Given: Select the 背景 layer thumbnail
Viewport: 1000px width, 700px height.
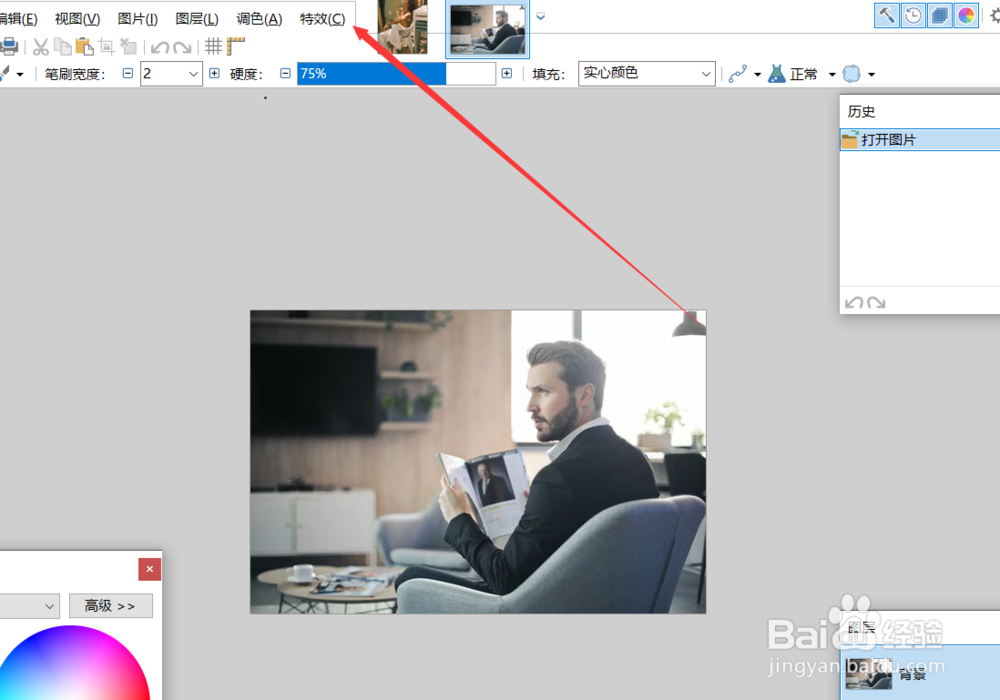Looking at the screenshot, I should coord(869,675).
